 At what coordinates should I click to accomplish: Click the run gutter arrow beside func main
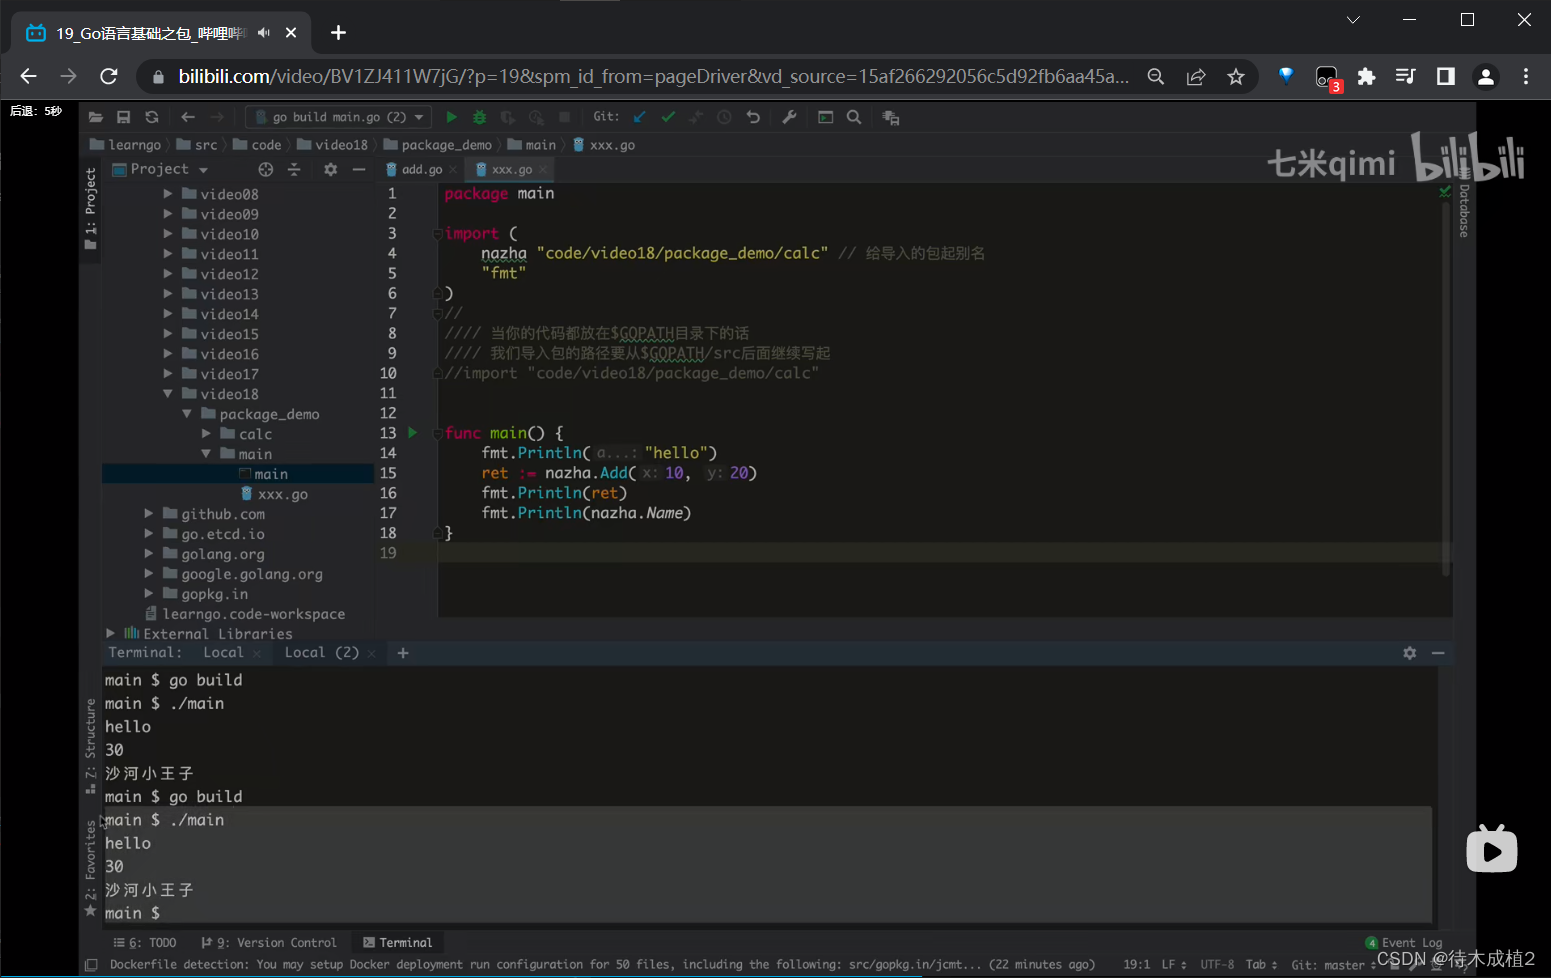point(412,433)
